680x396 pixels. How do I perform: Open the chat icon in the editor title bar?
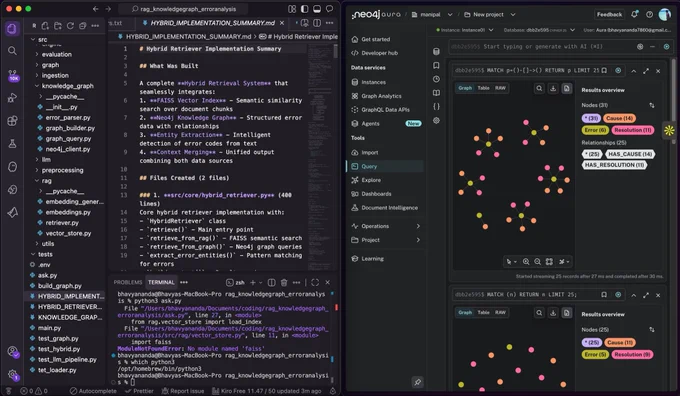point(330,9)
